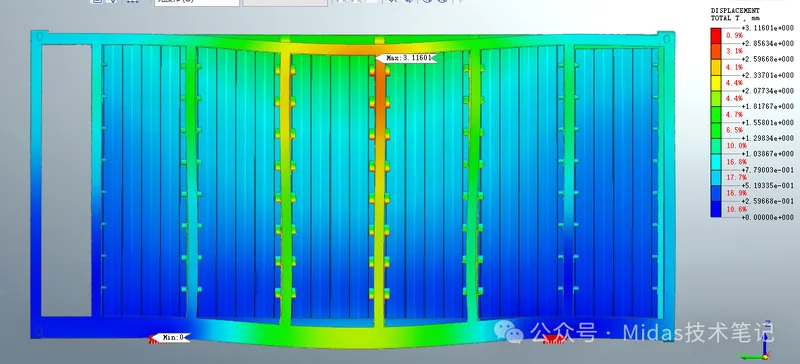This screenshot has height=364, width=800.
Task: Pick the yellow legend band above +2.07734e+000
Action: 716,83
